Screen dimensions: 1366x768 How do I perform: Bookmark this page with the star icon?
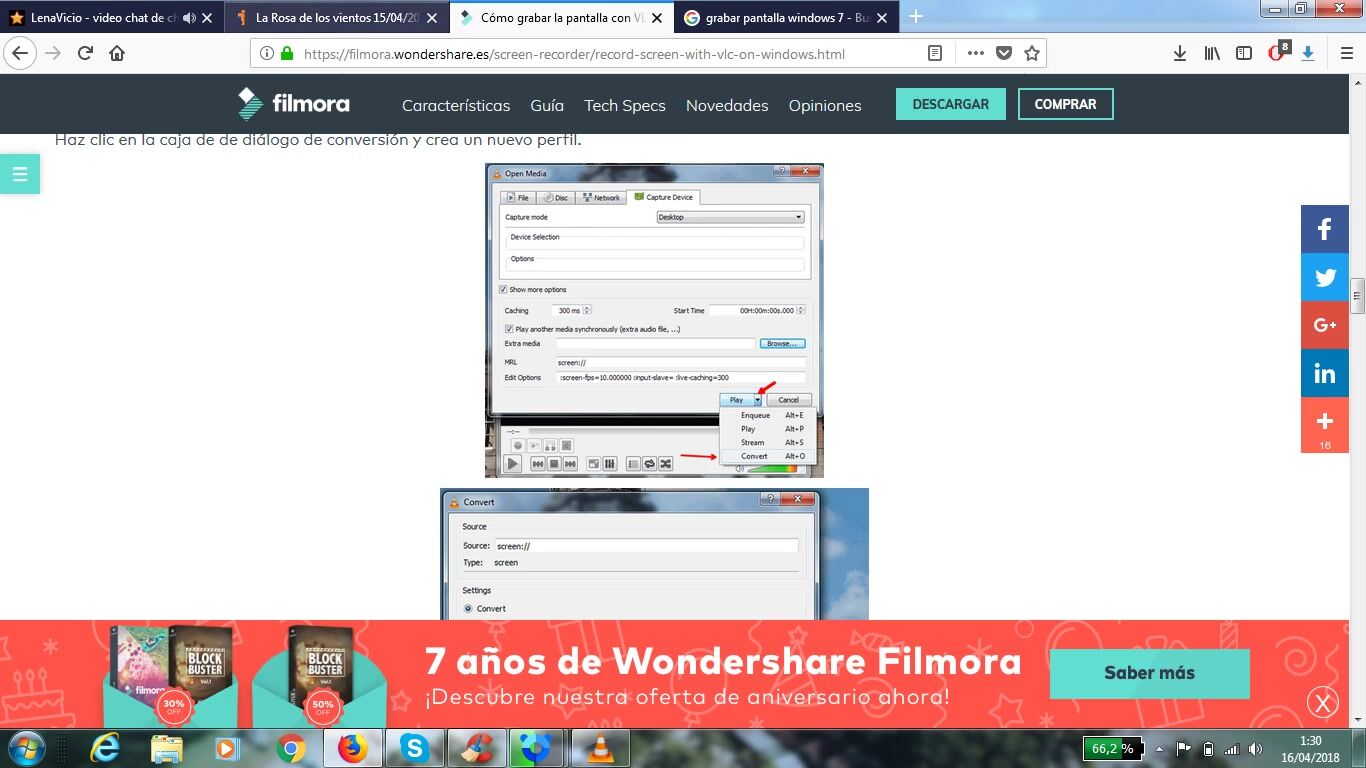tap(1032, 53)
